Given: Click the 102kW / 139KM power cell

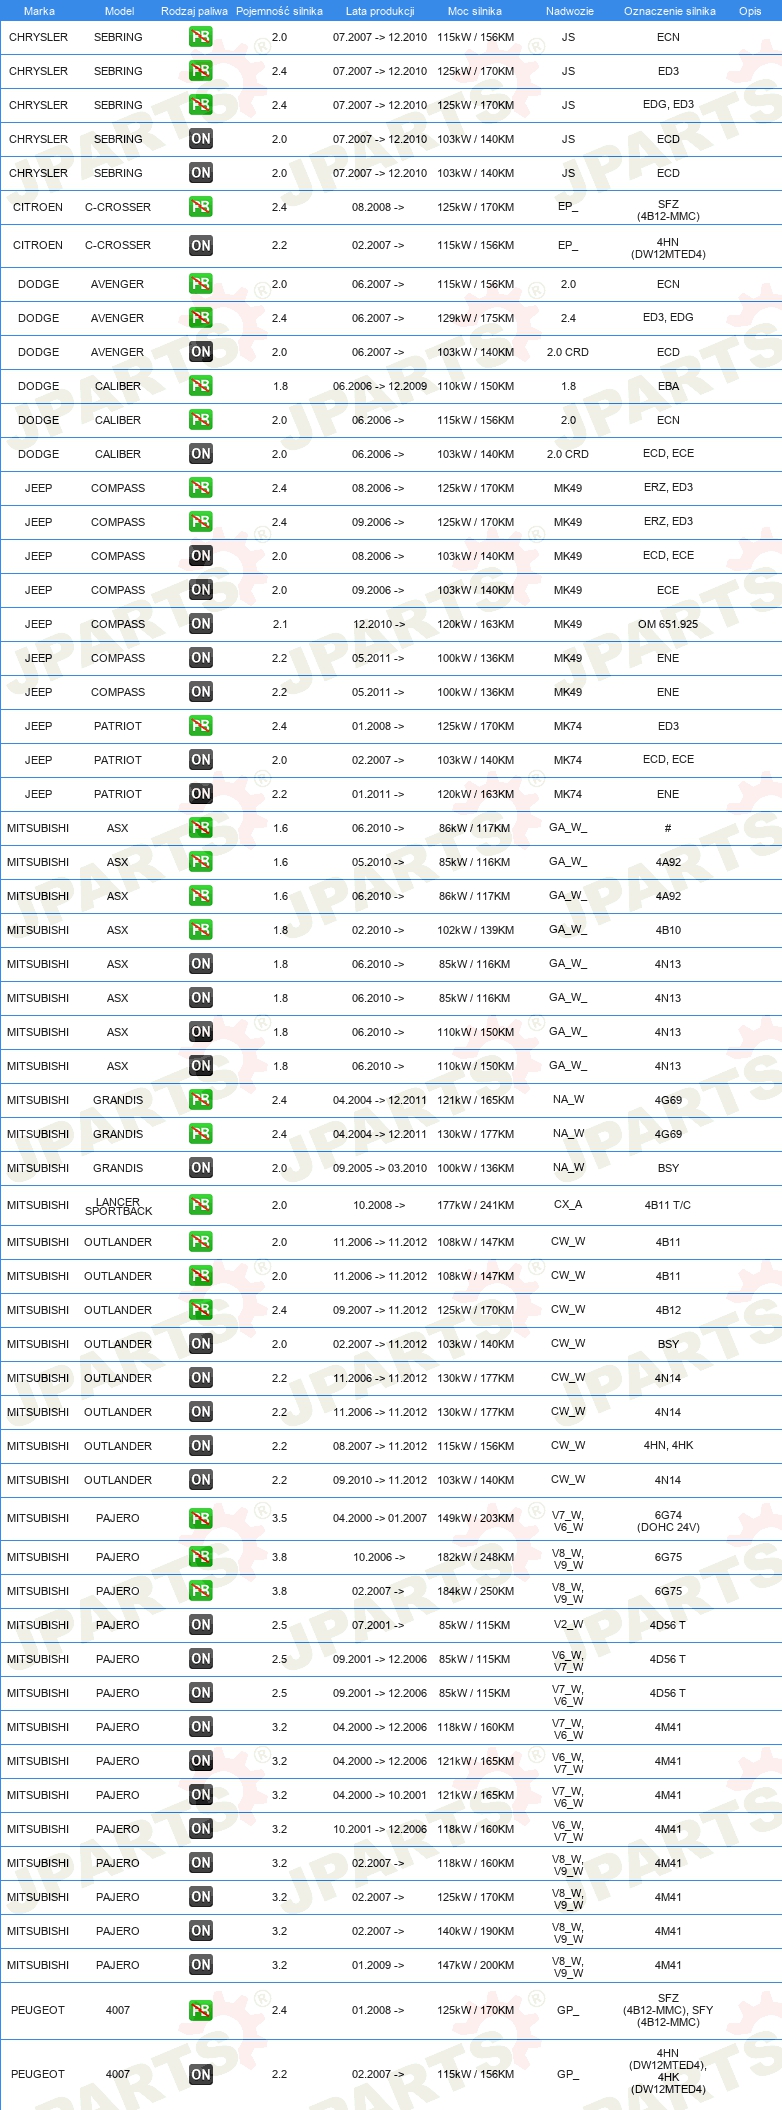Looking at the screenshot, I should coord(476,930).
